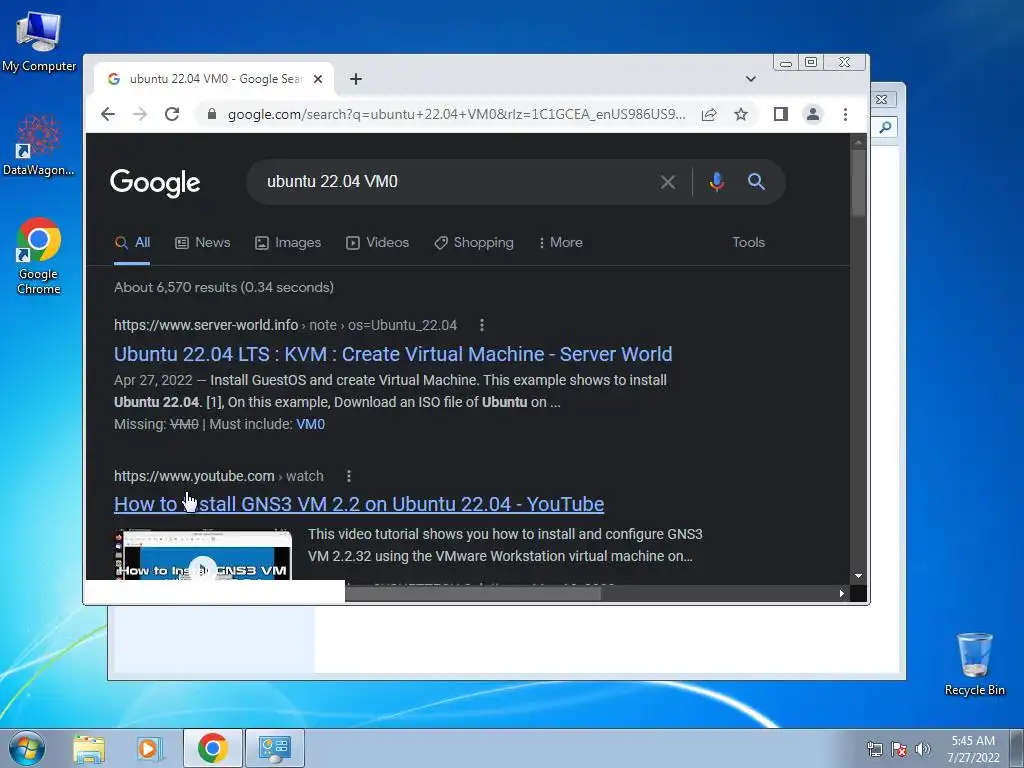Screen dimensions: 1024x768
Task: Select the All results tab
Action: 132,243
